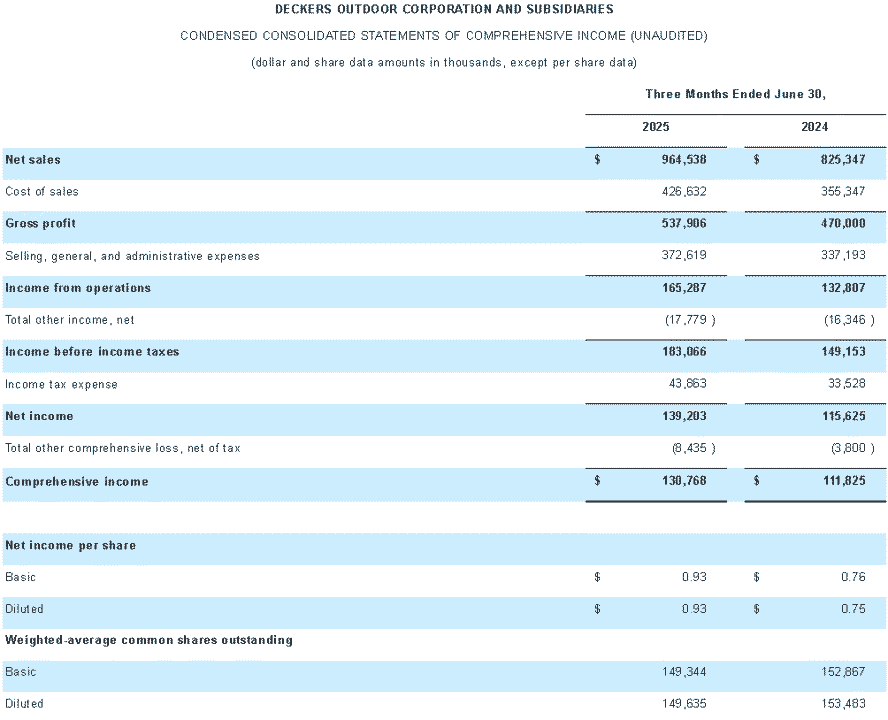Click pre-tax income value 149,153

click(x=843, y=352)
